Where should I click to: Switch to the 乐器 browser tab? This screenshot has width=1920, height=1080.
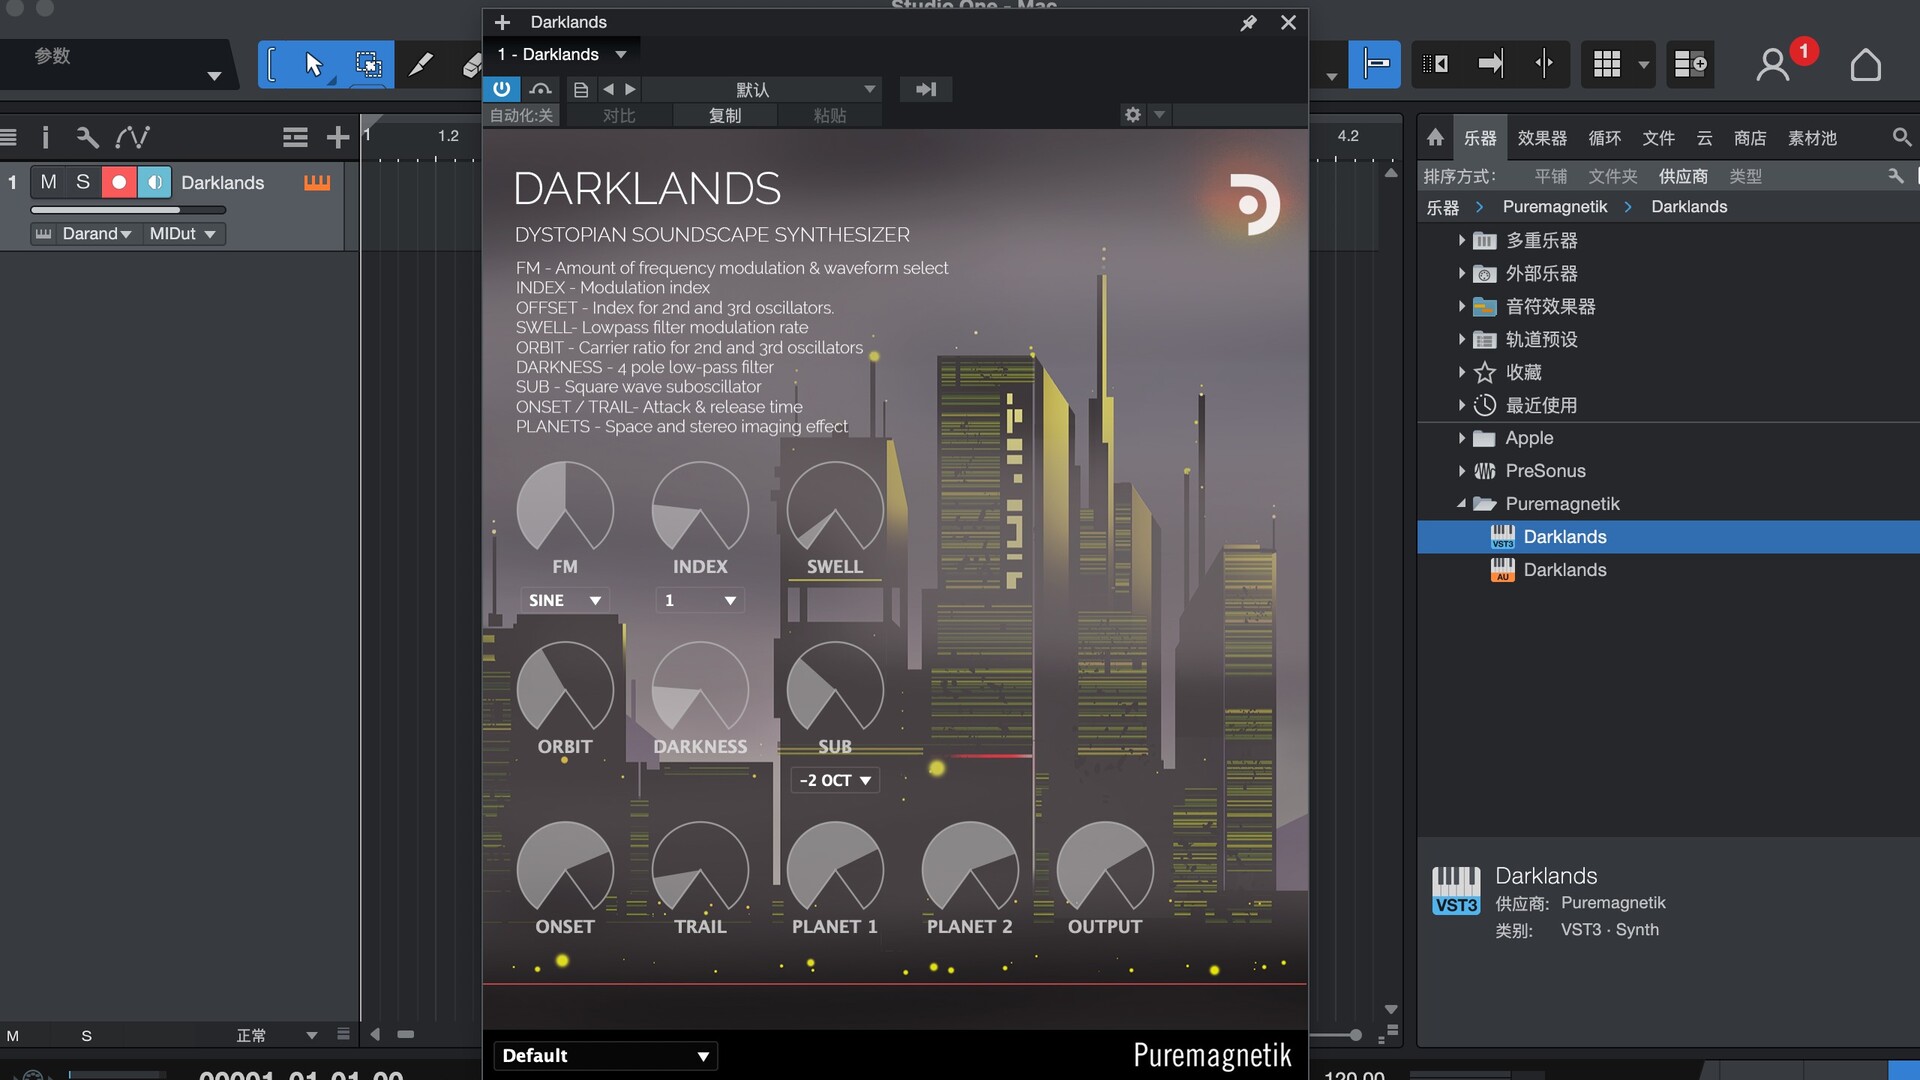coord(1480,138)
